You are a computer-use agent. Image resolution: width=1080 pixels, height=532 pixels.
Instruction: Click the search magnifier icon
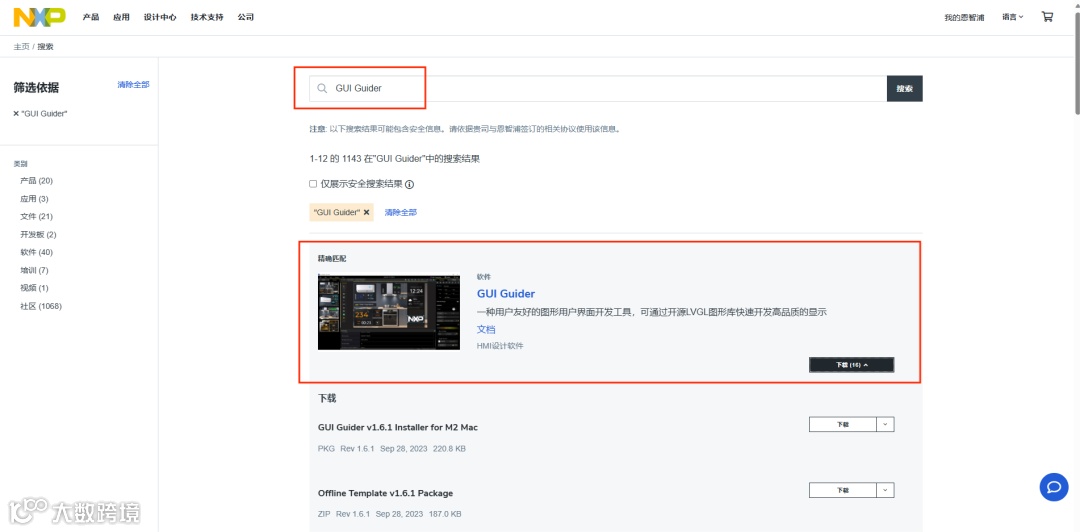click(322, 88)
